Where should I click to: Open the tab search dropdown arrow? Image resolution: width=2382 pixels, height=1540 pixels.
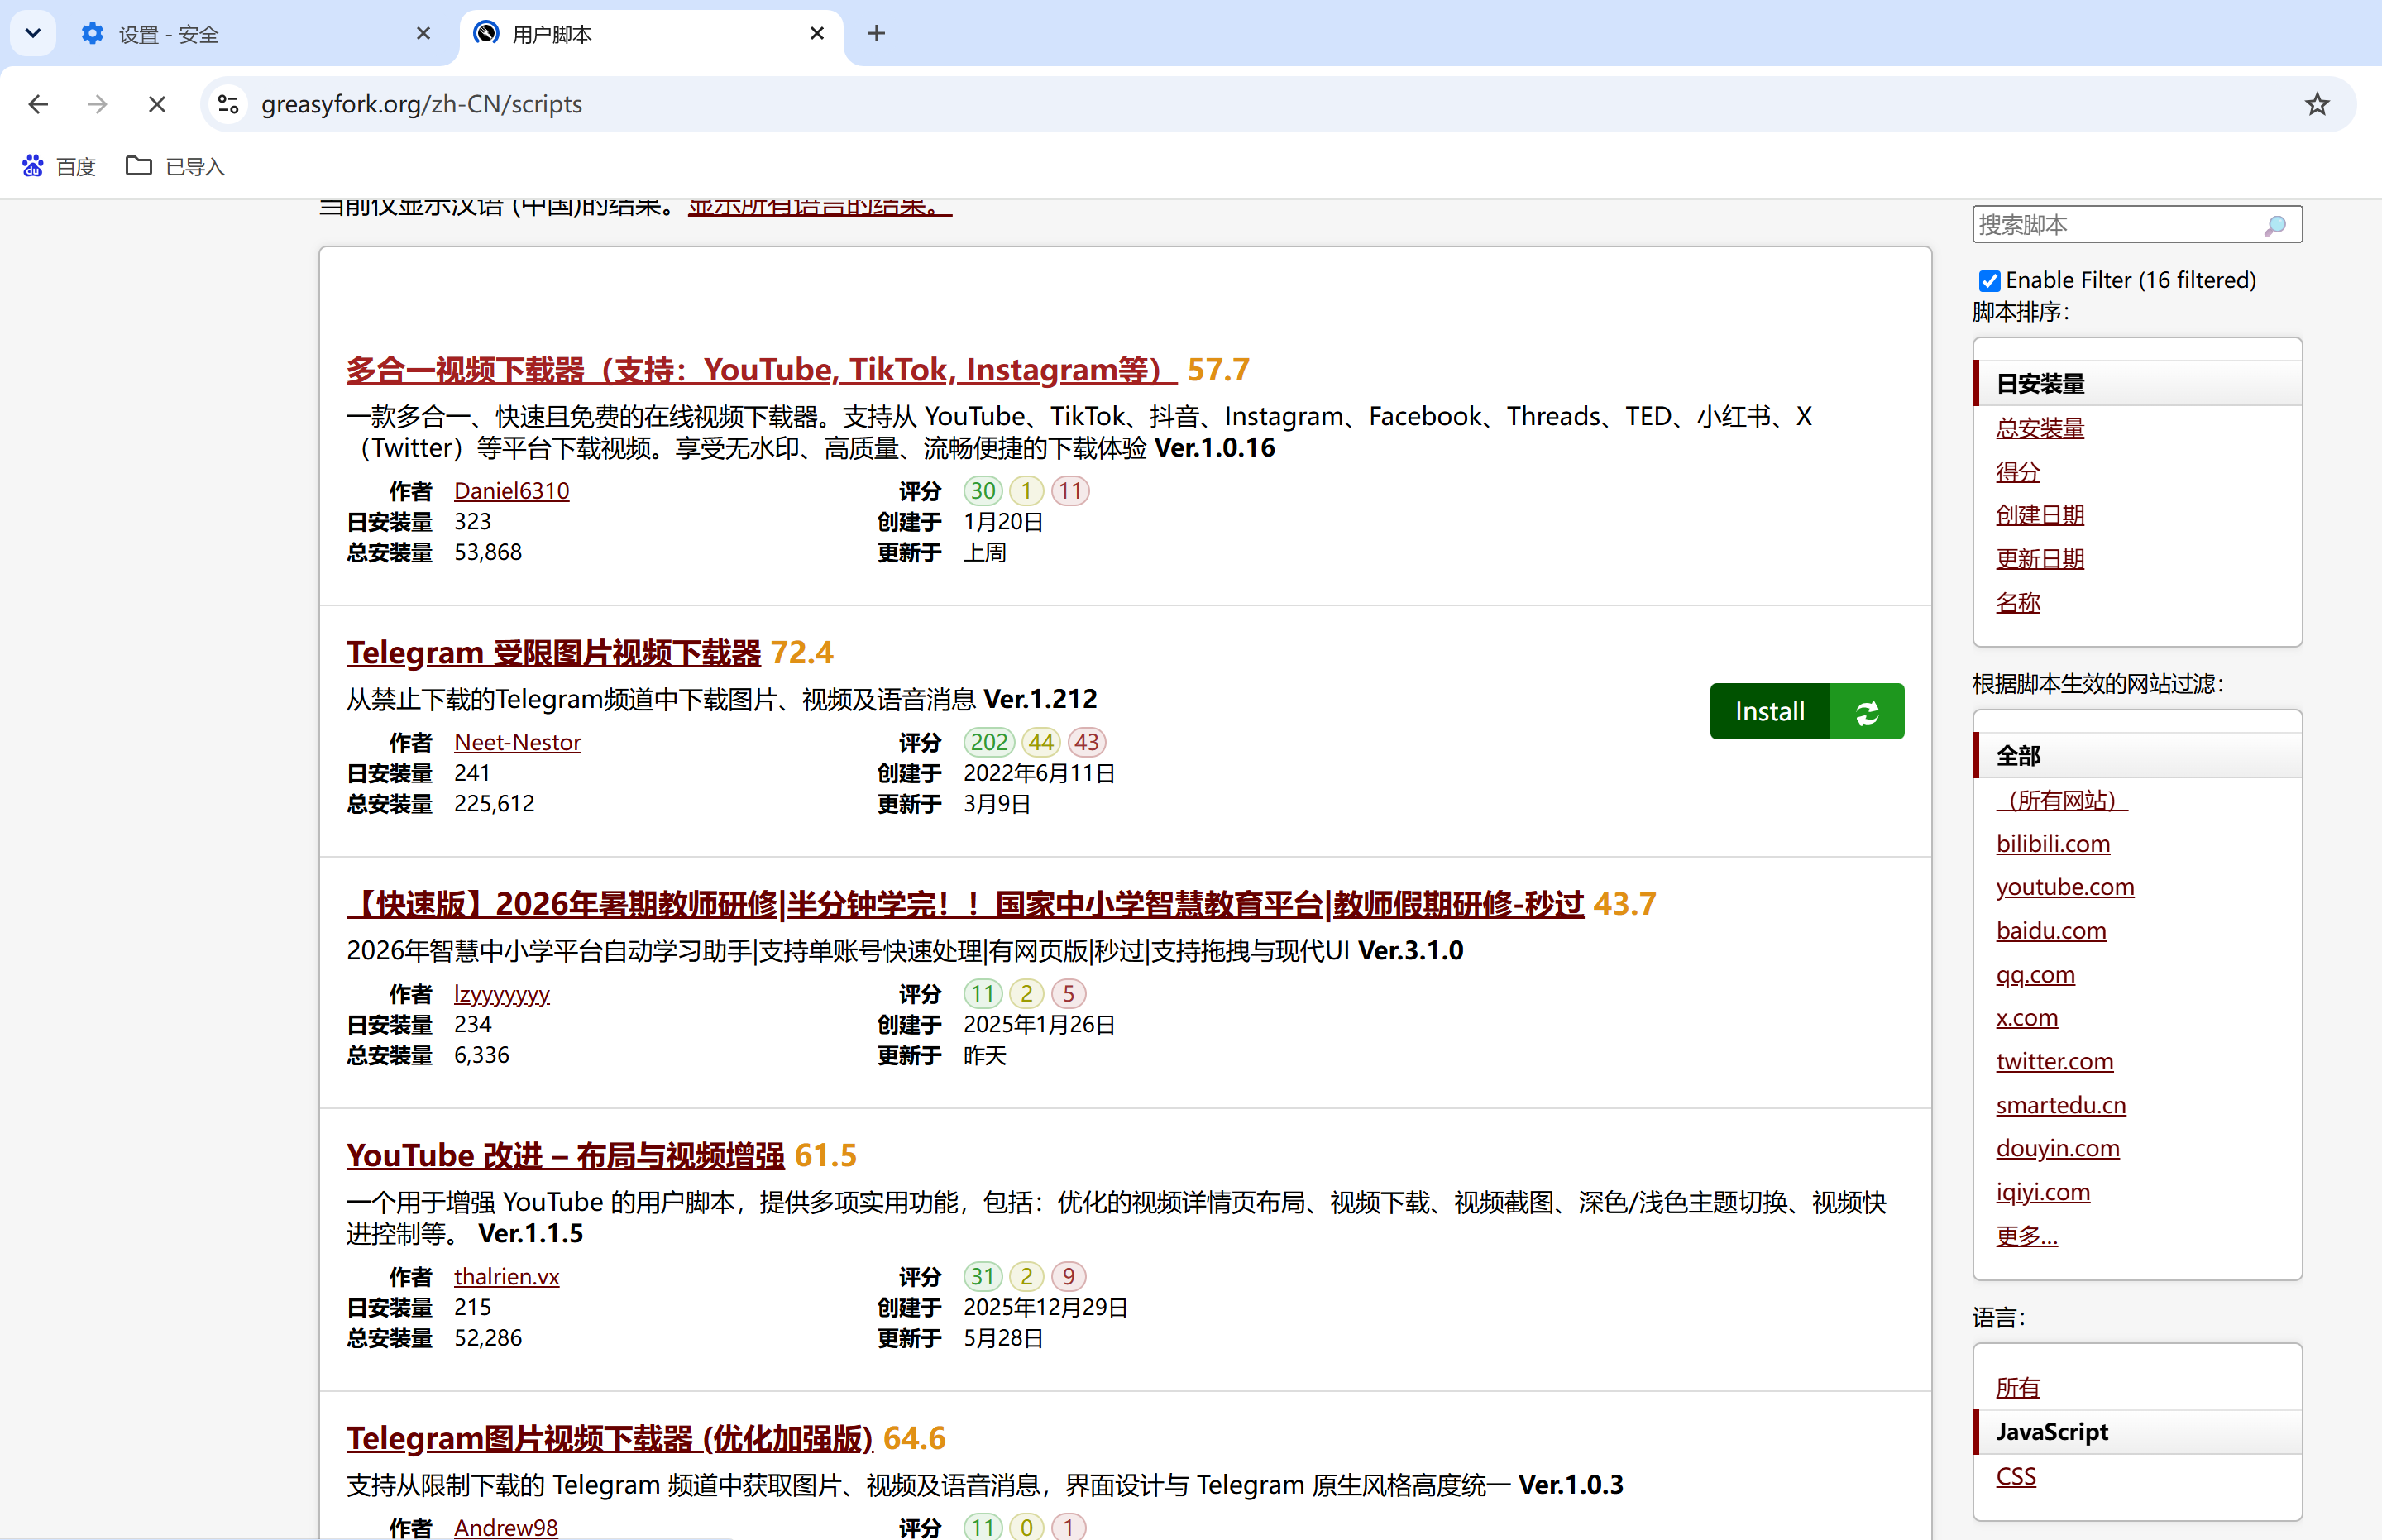(33, 33)
